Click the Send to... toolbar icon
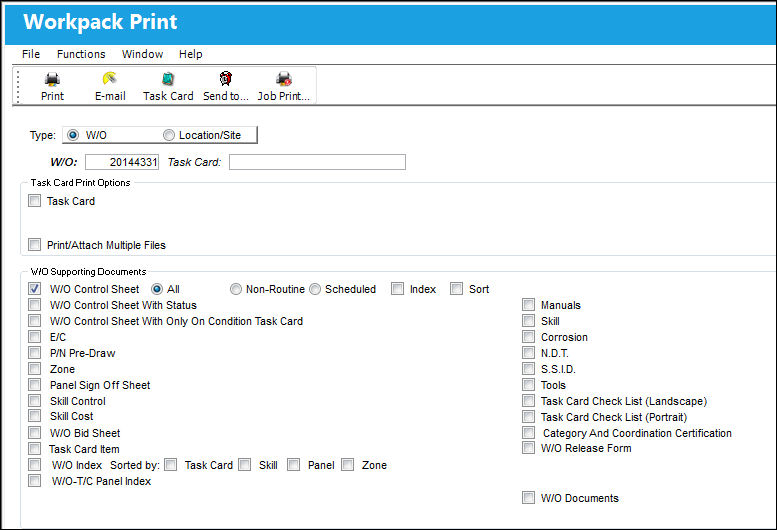777x530 pixels. click(x=225, y=79)
